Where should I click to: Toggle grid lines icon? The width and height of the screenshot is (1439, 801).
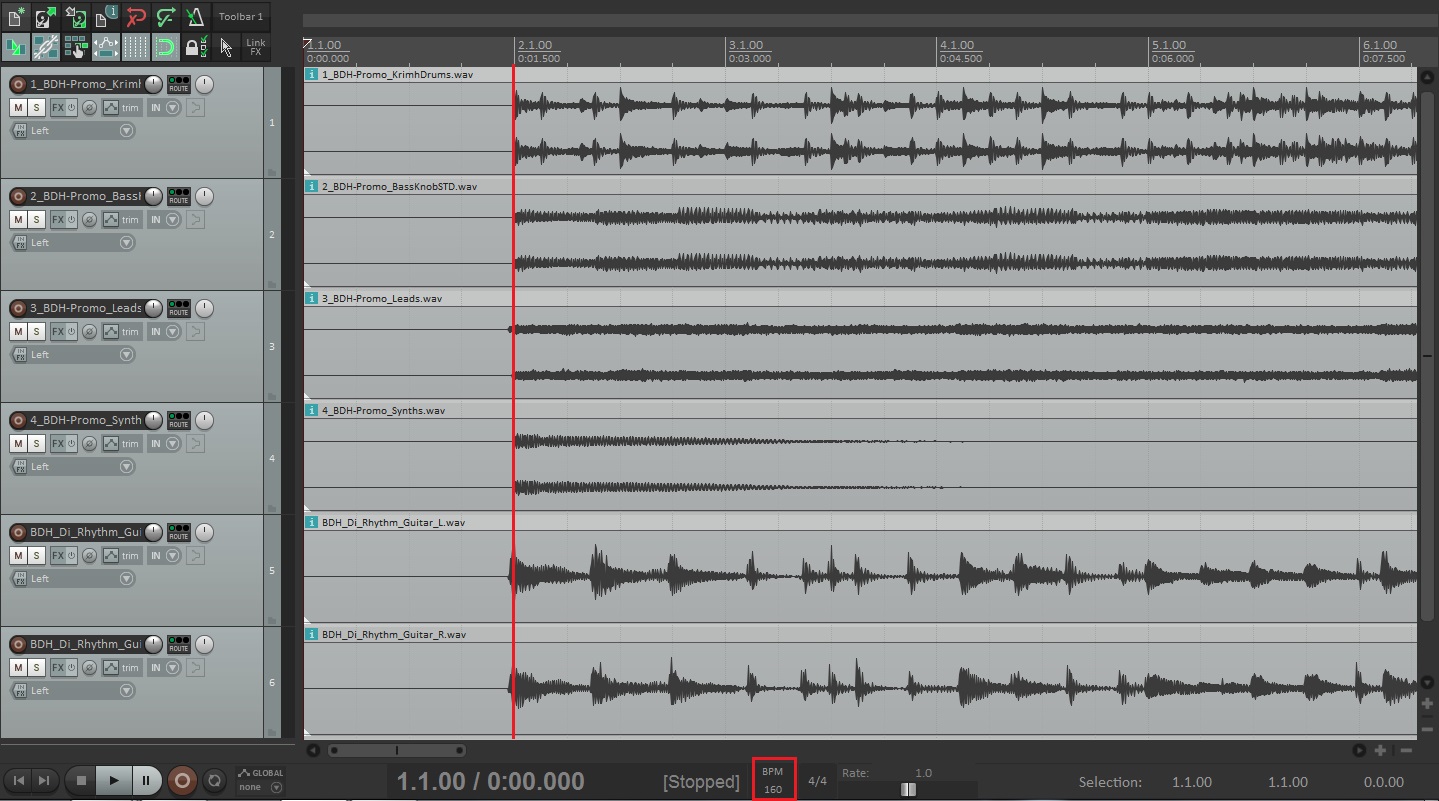[135, 47]
